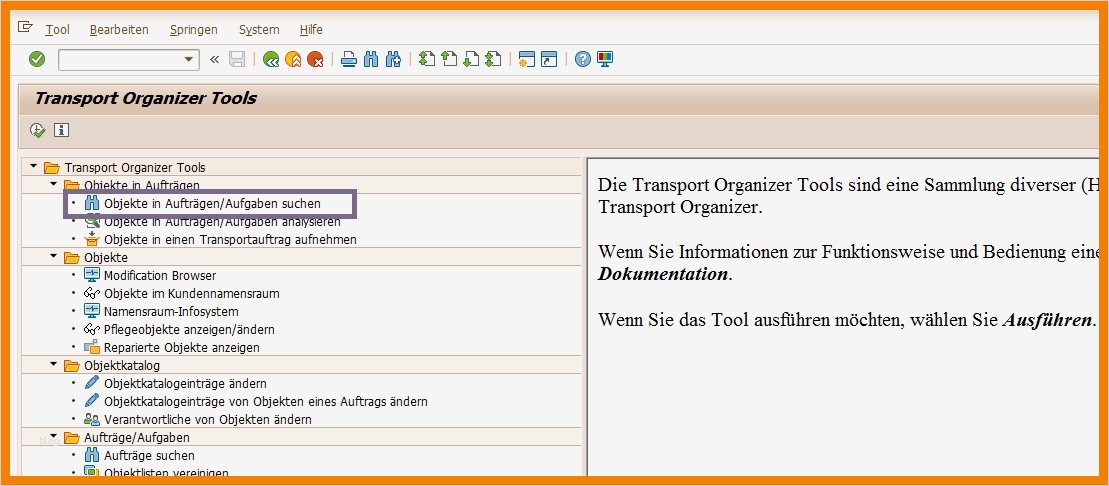This screenshot has height=486, width=1109.
Task: Select Modification Browser entry
Action: click(x=160, y=276)
